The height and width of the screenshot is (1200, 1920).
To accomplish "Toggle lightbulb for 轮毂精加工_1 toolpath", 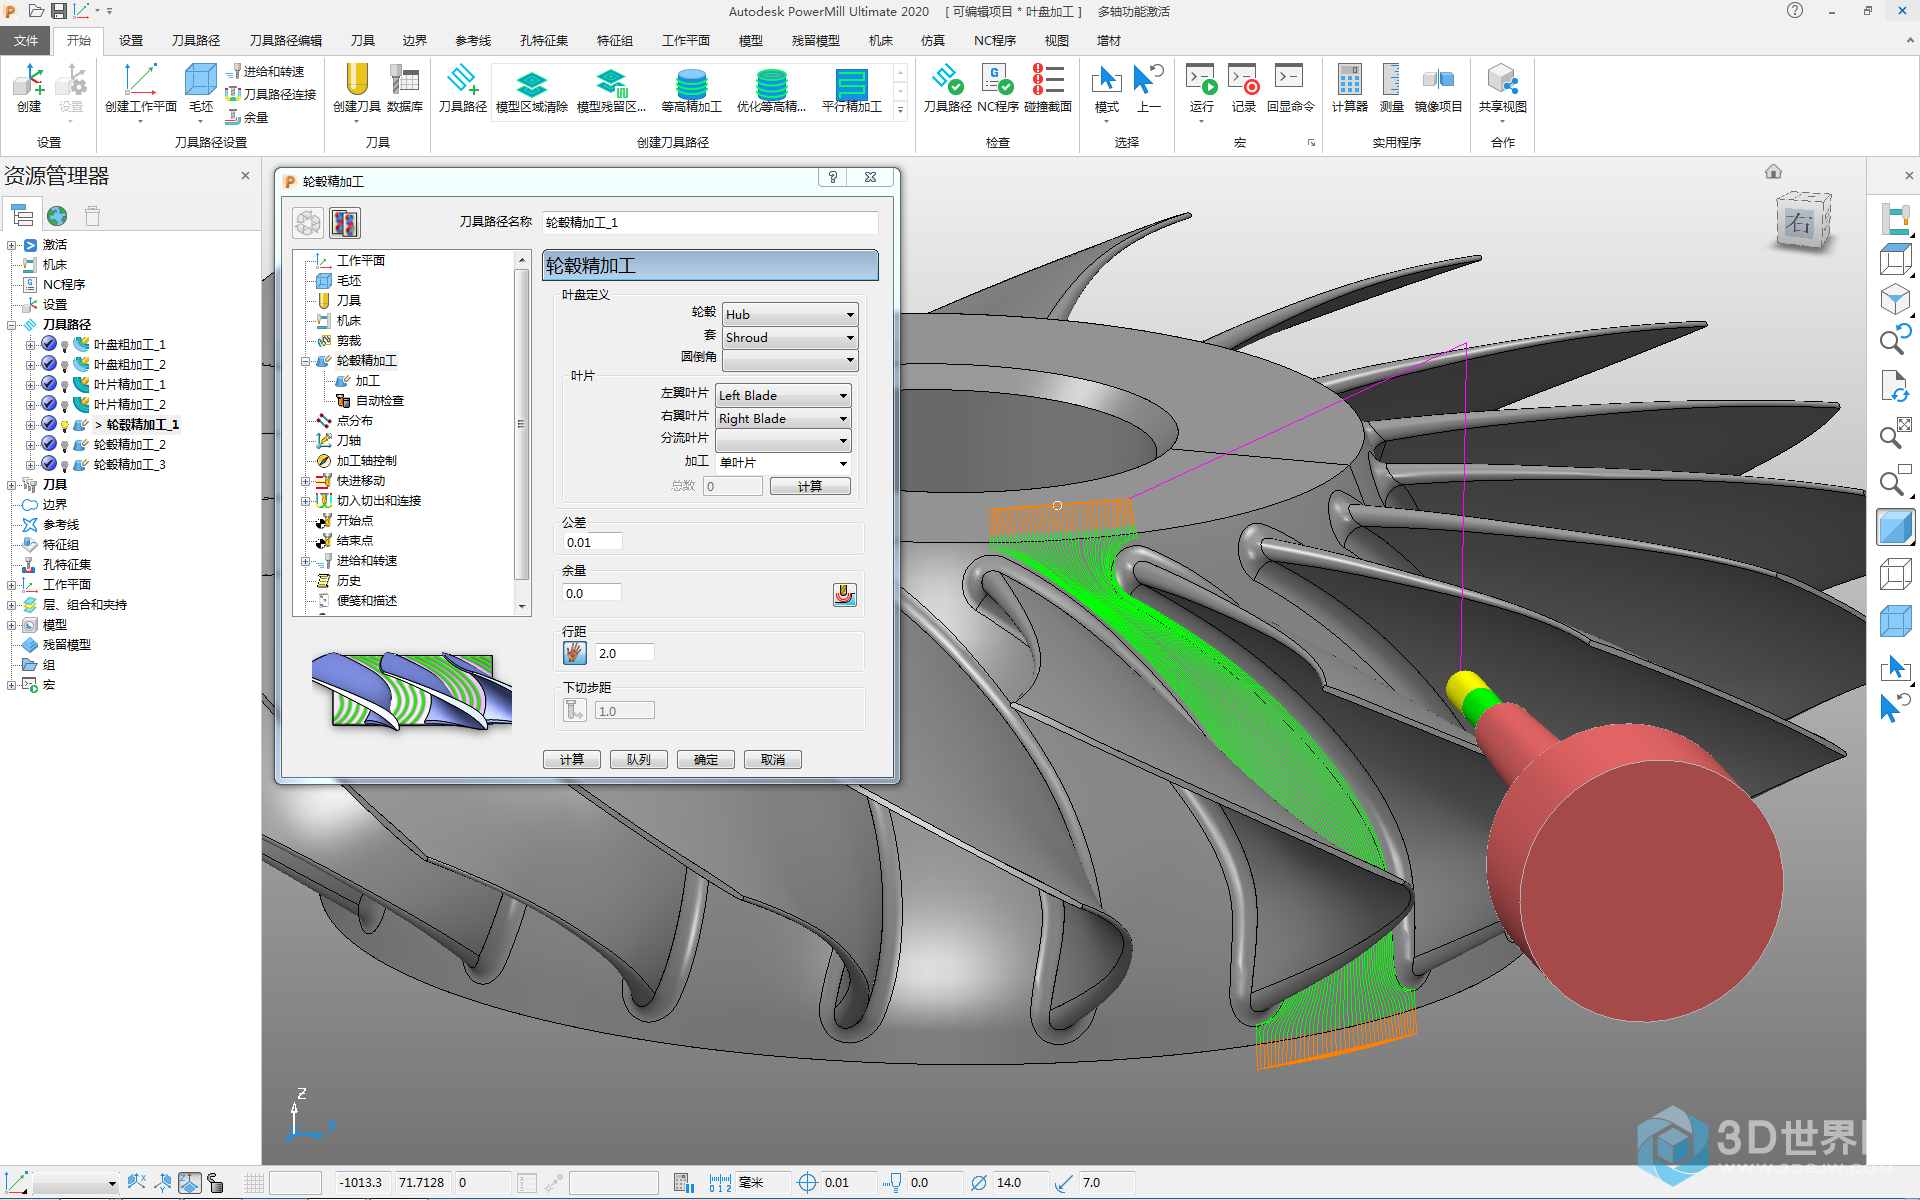I will (x=65, y=425).
